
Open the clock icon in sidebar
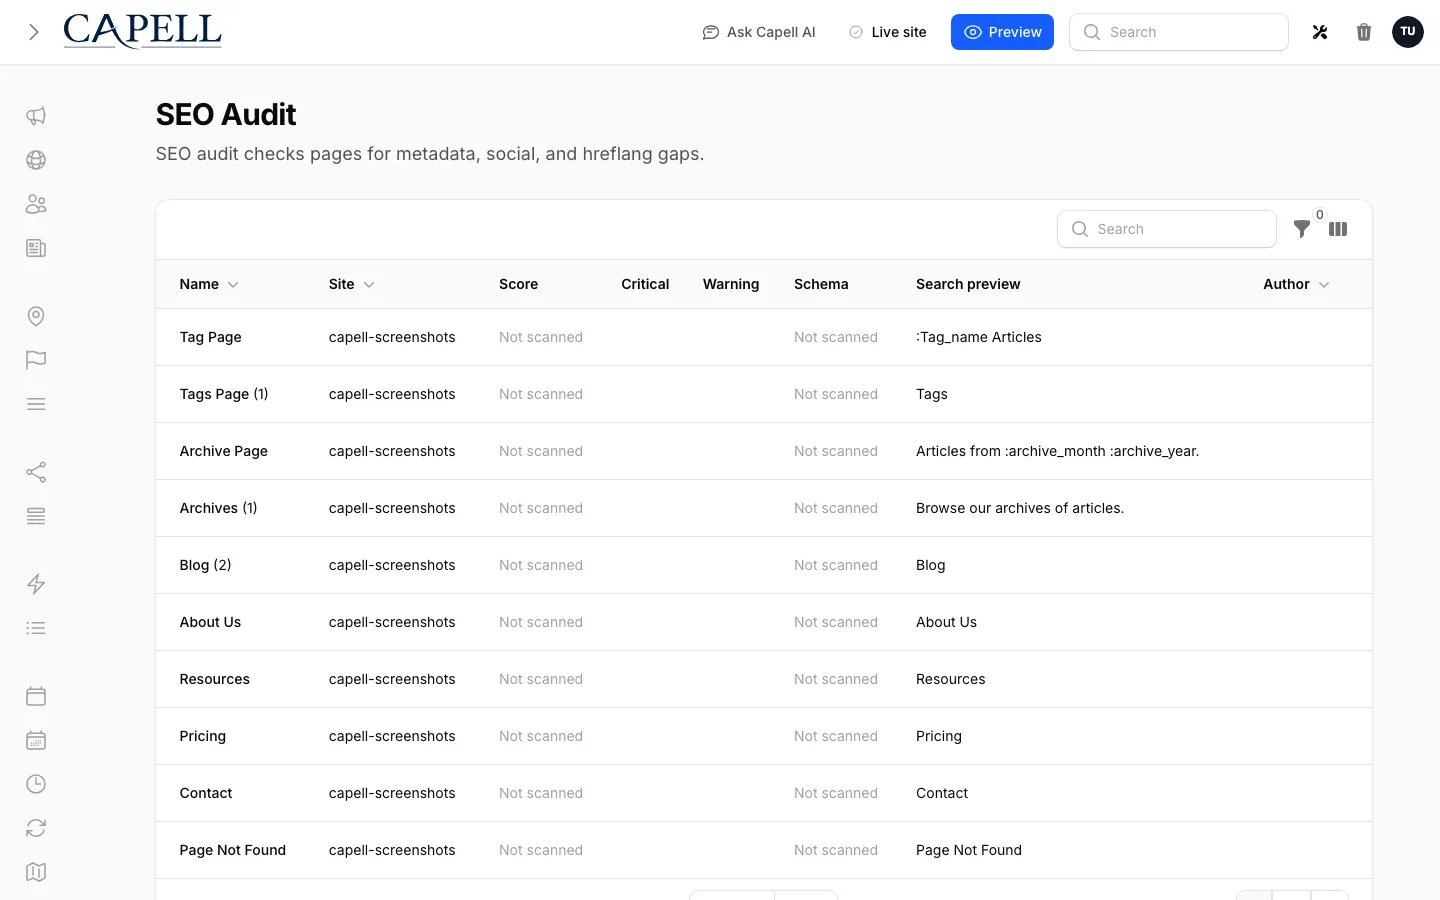[x=36, y=784]
